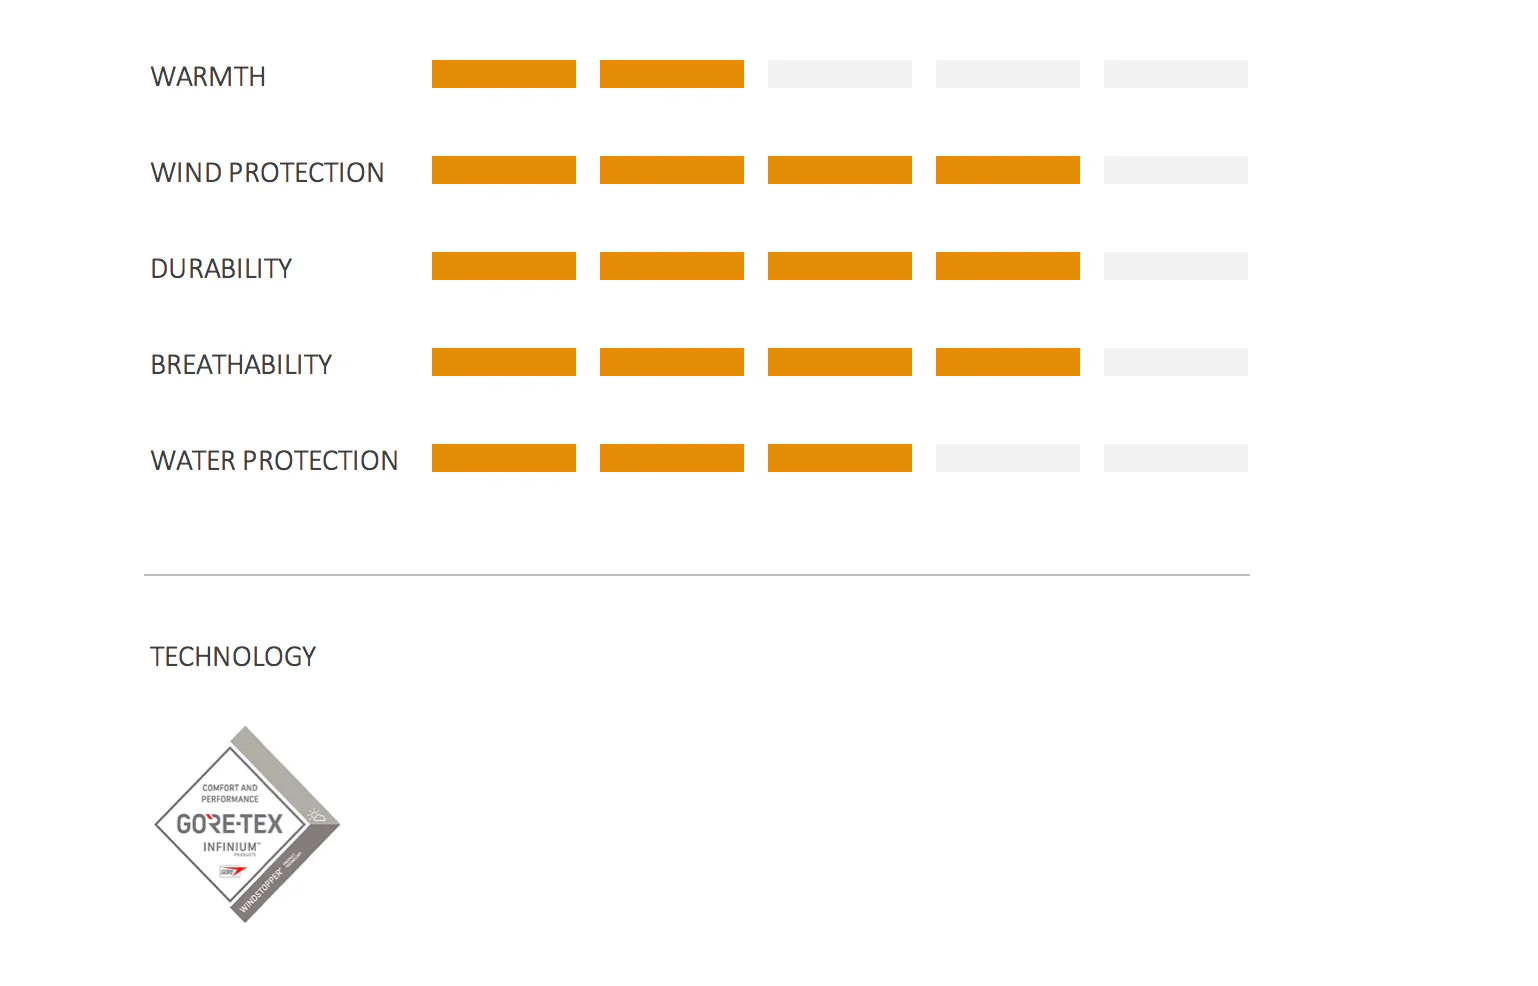1538x986 pixels.
Task: Click the fourth orange Wind Protection bar
Action: [x=1008, y=170]
